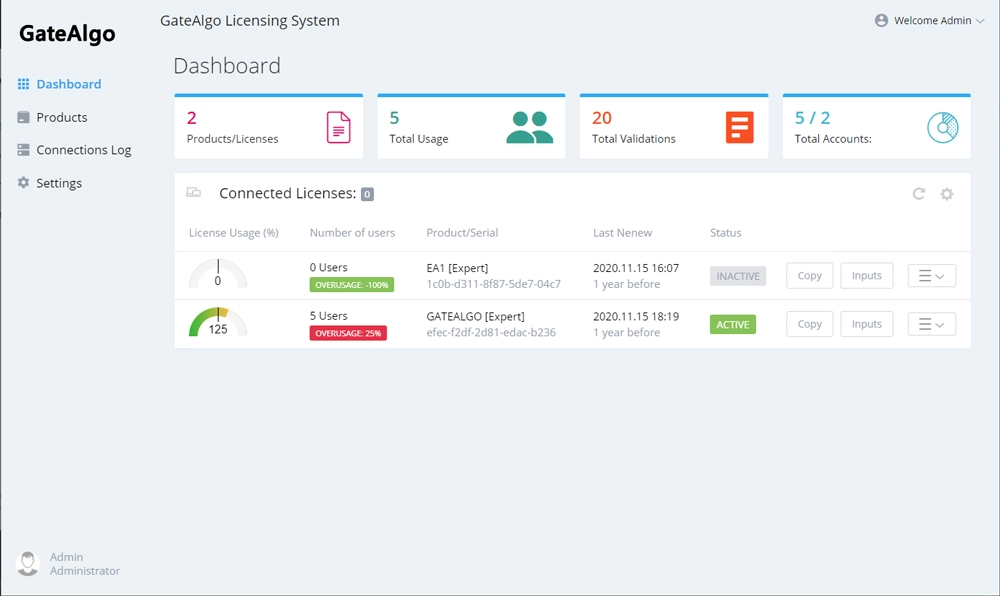Open the Settings page
Screen dimensions: 1000x596
59,183
